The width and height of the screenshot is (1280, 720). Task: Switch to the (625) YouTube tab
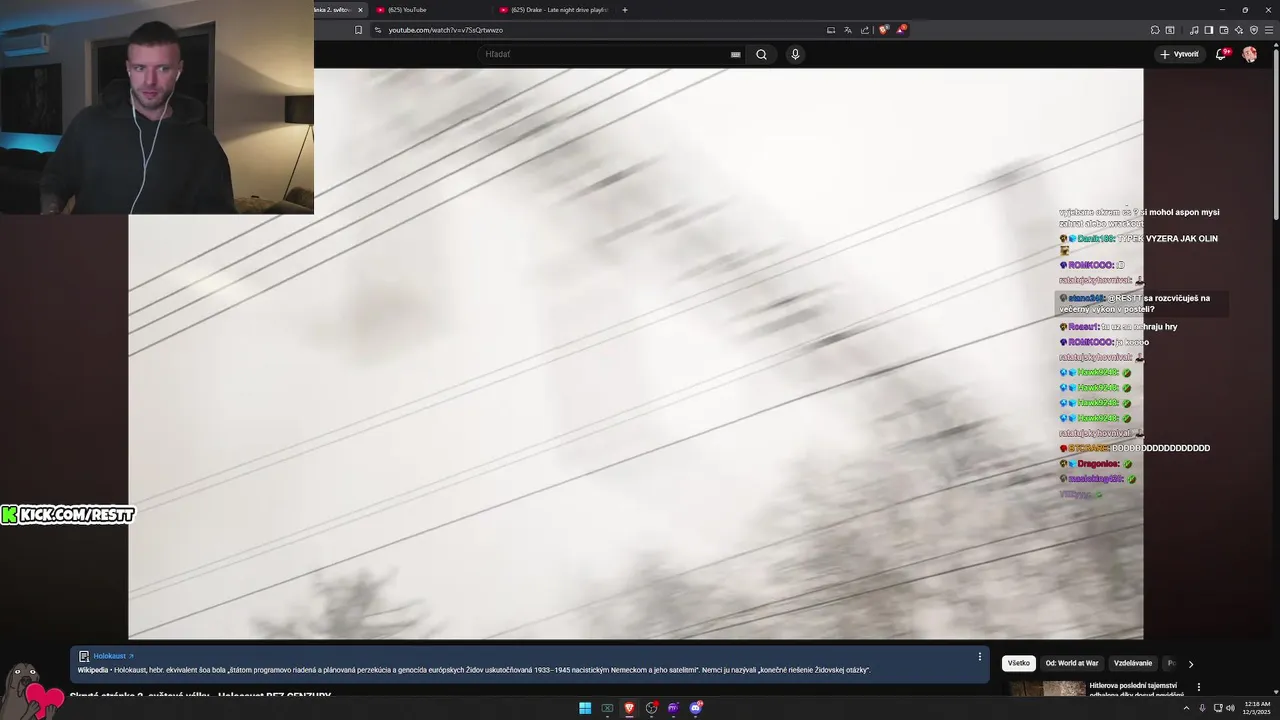pos(430,10)
